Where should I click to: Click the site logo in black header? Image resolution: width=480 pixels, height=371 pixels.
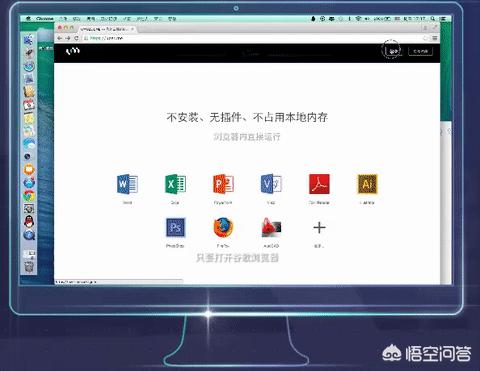pos(73,51)
